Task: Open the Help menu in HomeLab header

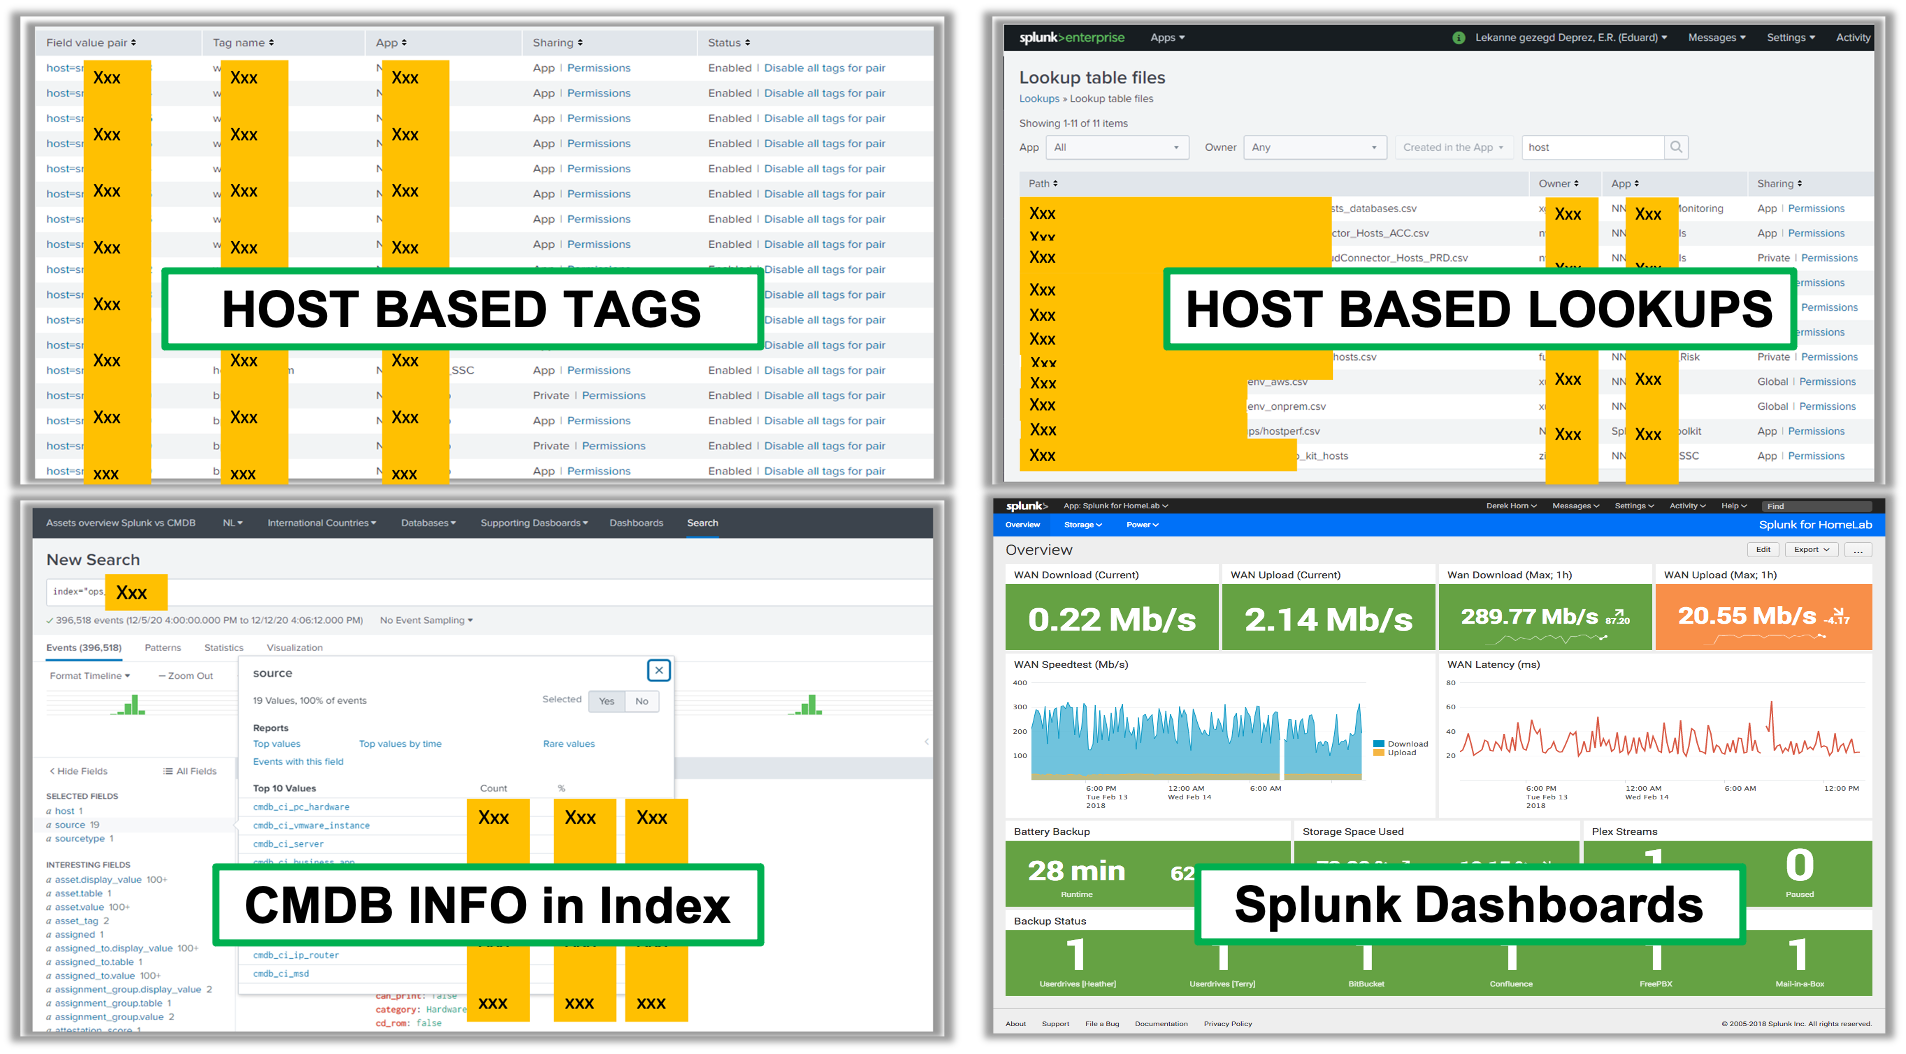Action: point(1734,506)
